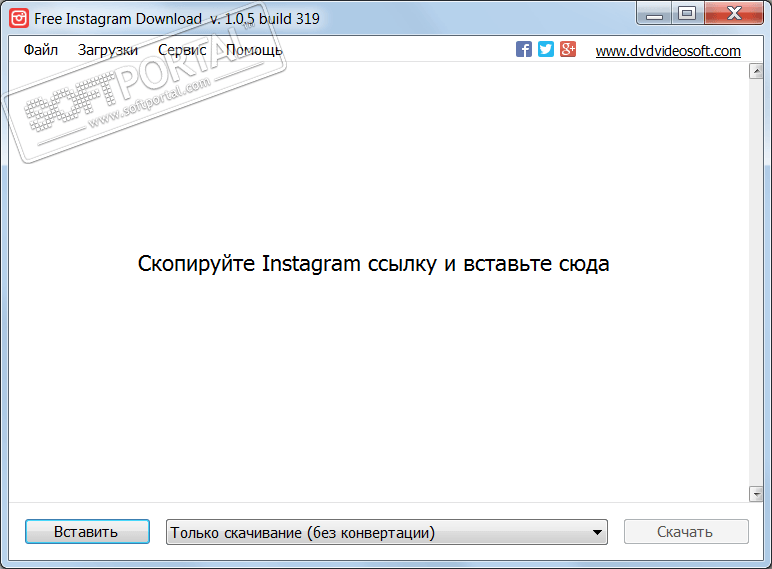Click the Скачать button
Screen dimensions: 772x569
[686, 532]
